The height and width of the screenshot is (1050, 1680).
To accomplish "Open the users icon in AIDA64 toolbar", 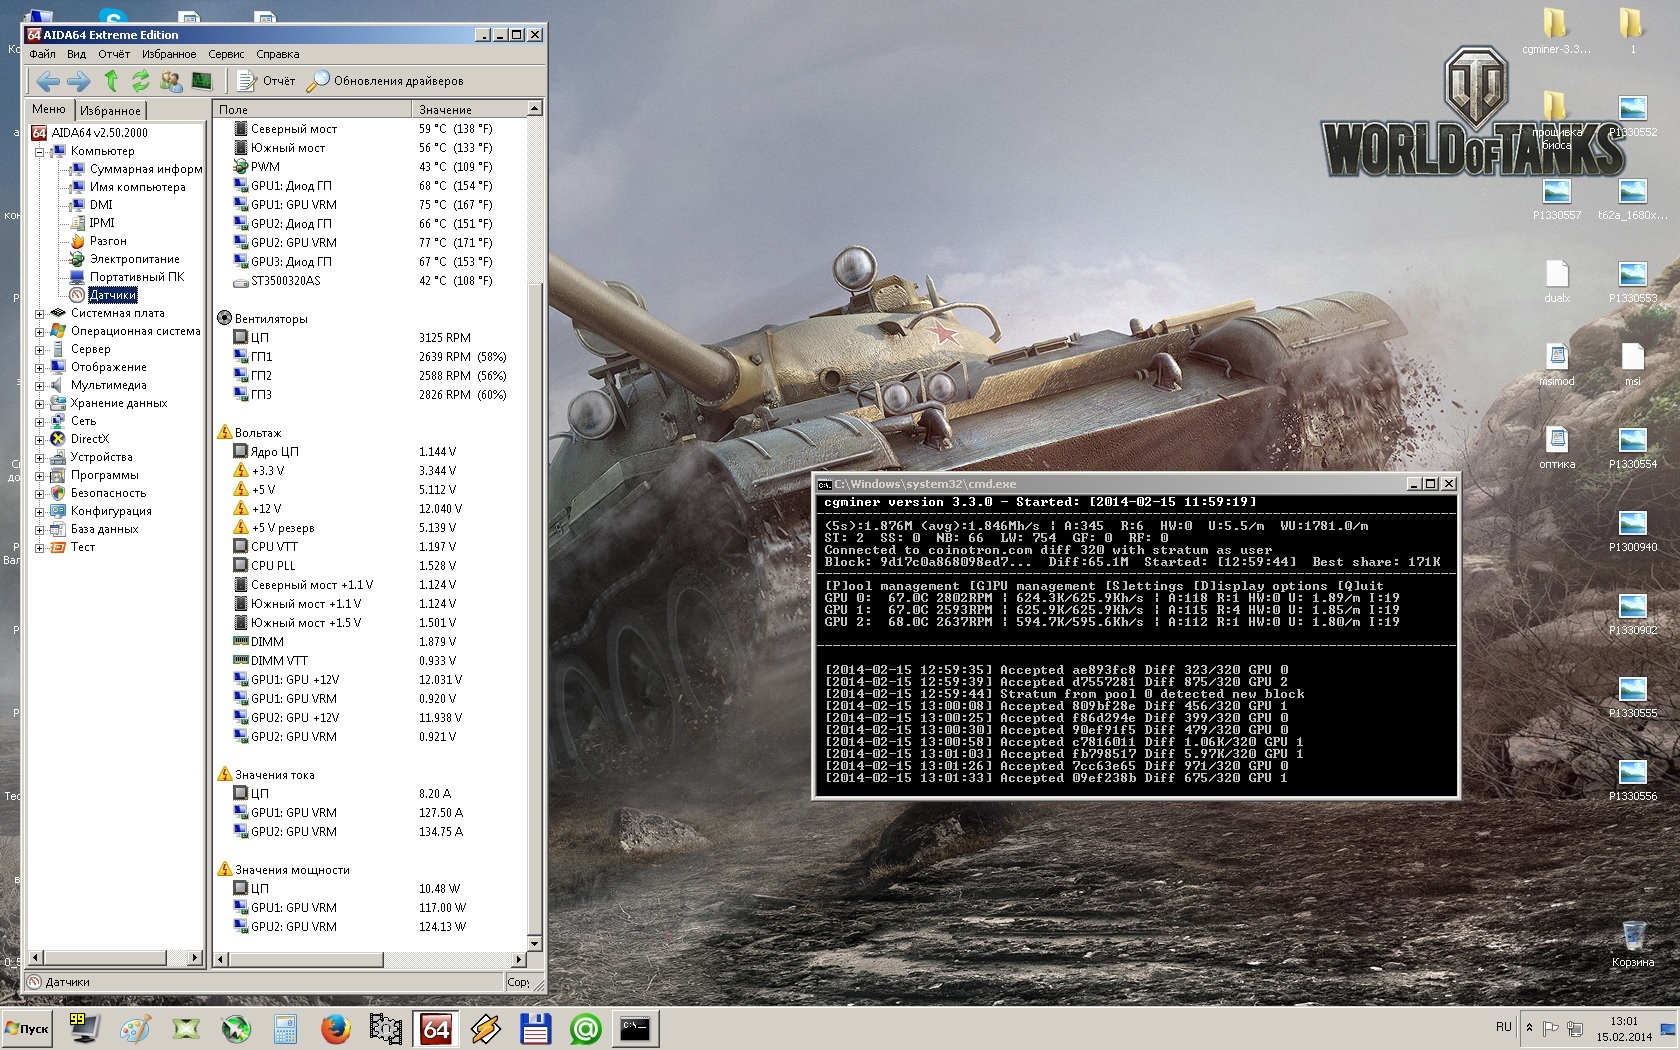I will point(171,81).
